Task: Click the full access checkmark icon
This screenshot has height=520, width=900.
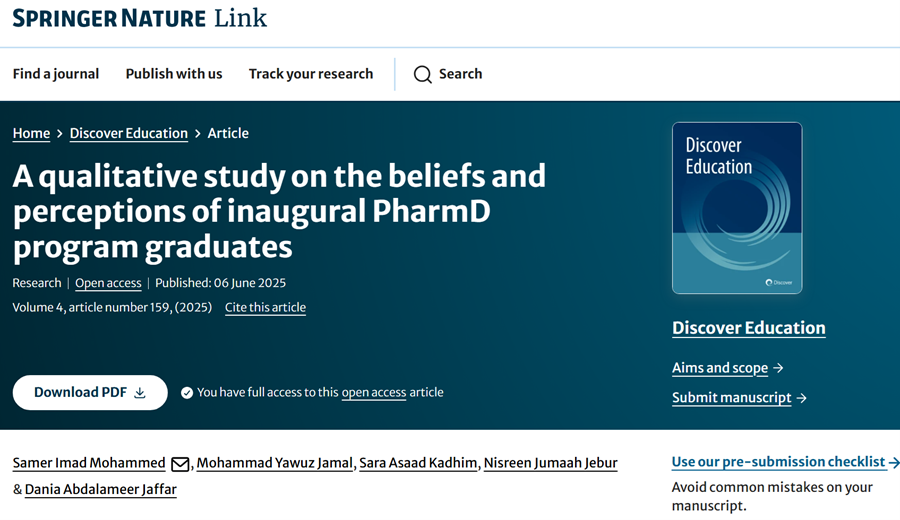Action: click(x=187, y=393)
